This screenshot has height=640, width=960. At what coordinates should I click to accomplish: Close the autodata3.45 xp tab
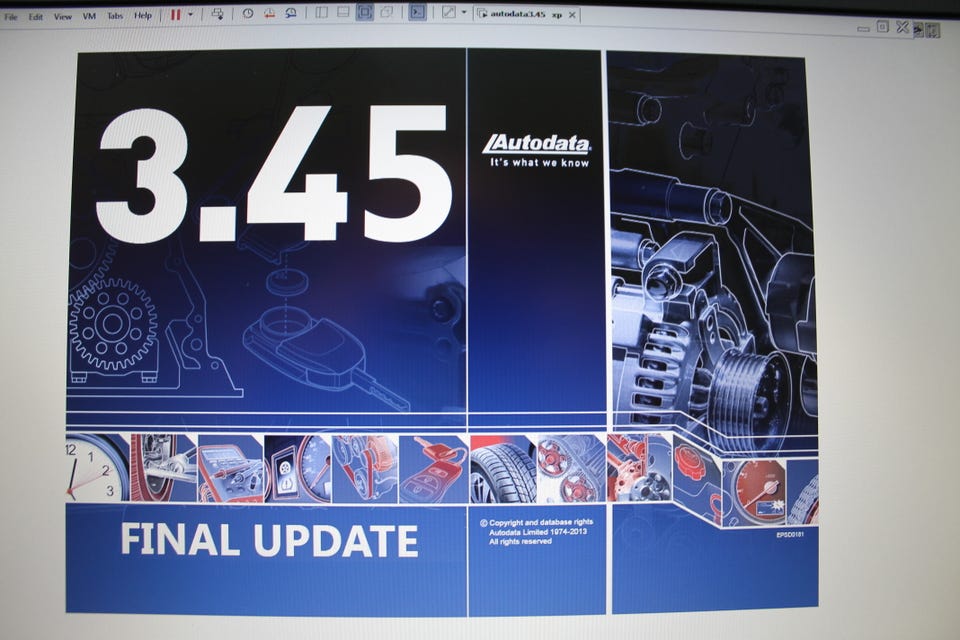click(572, 15)
